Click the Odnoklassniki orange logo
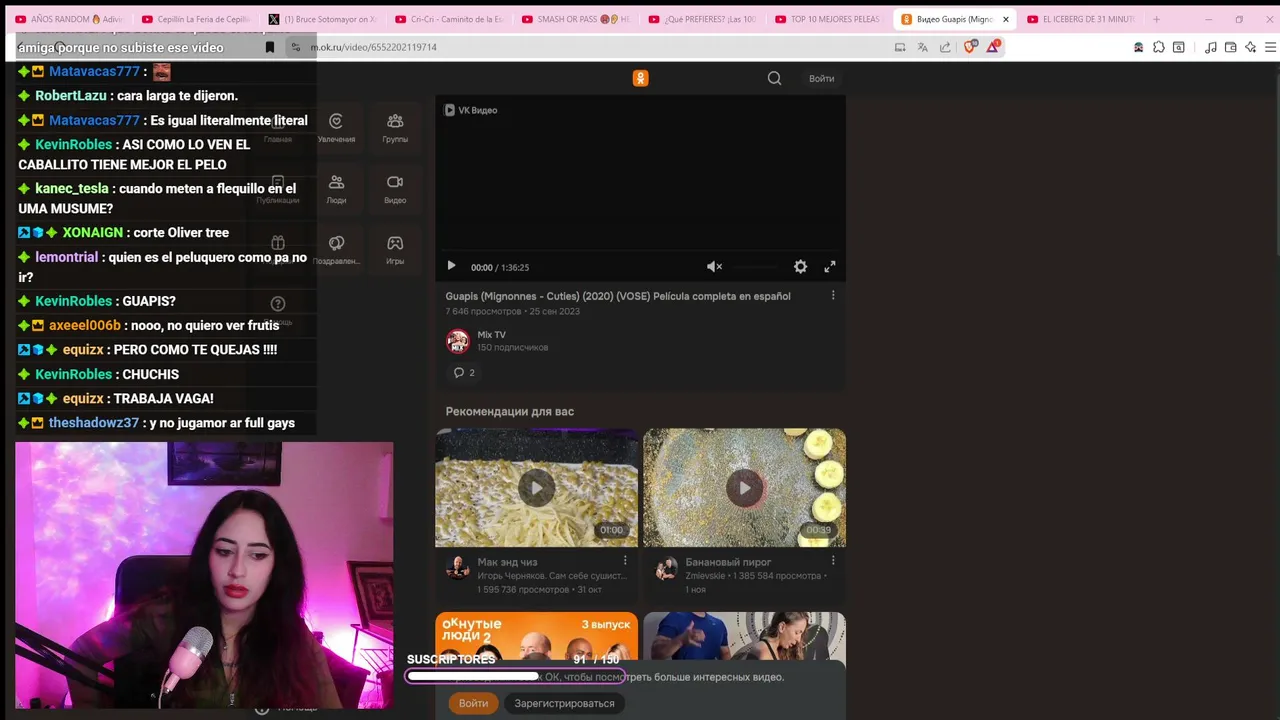1280x720 pixels. 640,78
